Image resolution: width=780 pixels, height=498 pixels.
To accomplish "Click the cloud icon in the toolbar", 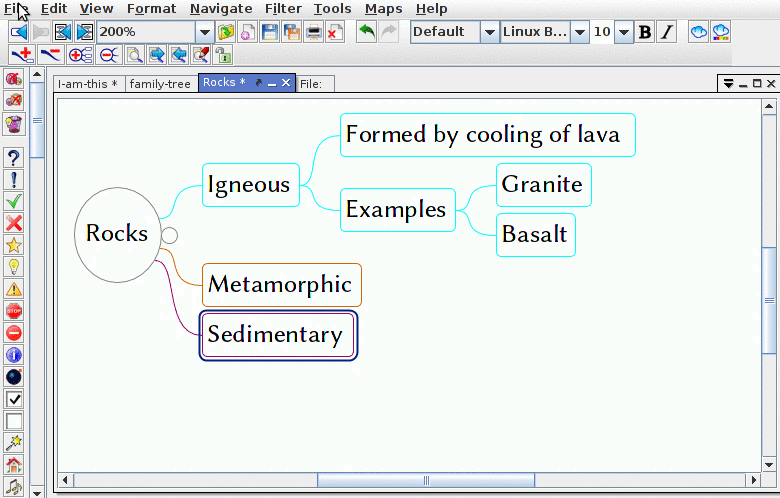I will (698, 32).
